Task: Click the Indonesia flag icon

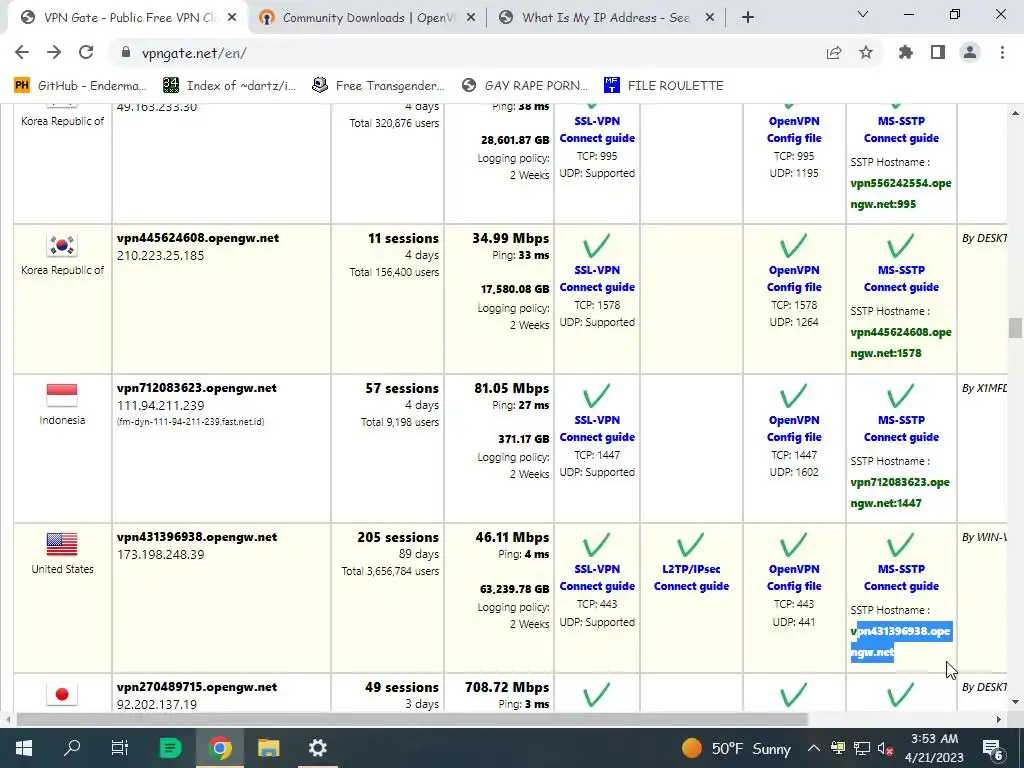Action: point(62,395)
